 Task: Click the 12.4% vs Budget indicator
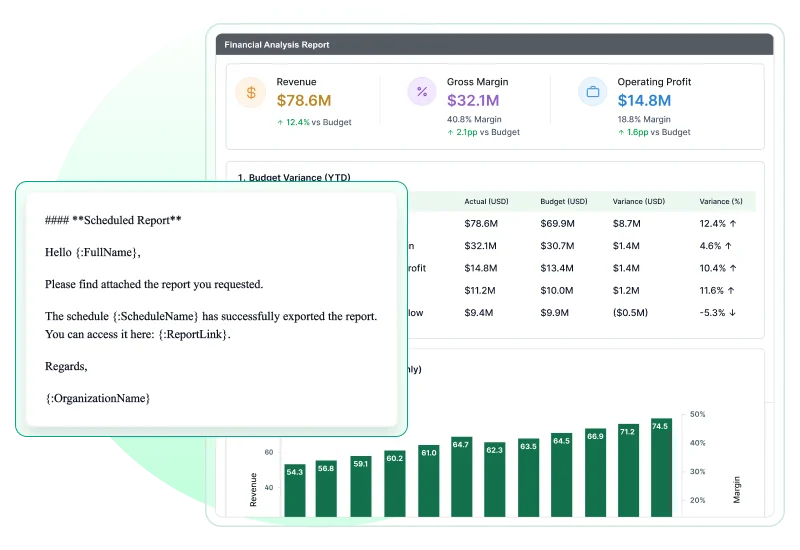point(314,122)
